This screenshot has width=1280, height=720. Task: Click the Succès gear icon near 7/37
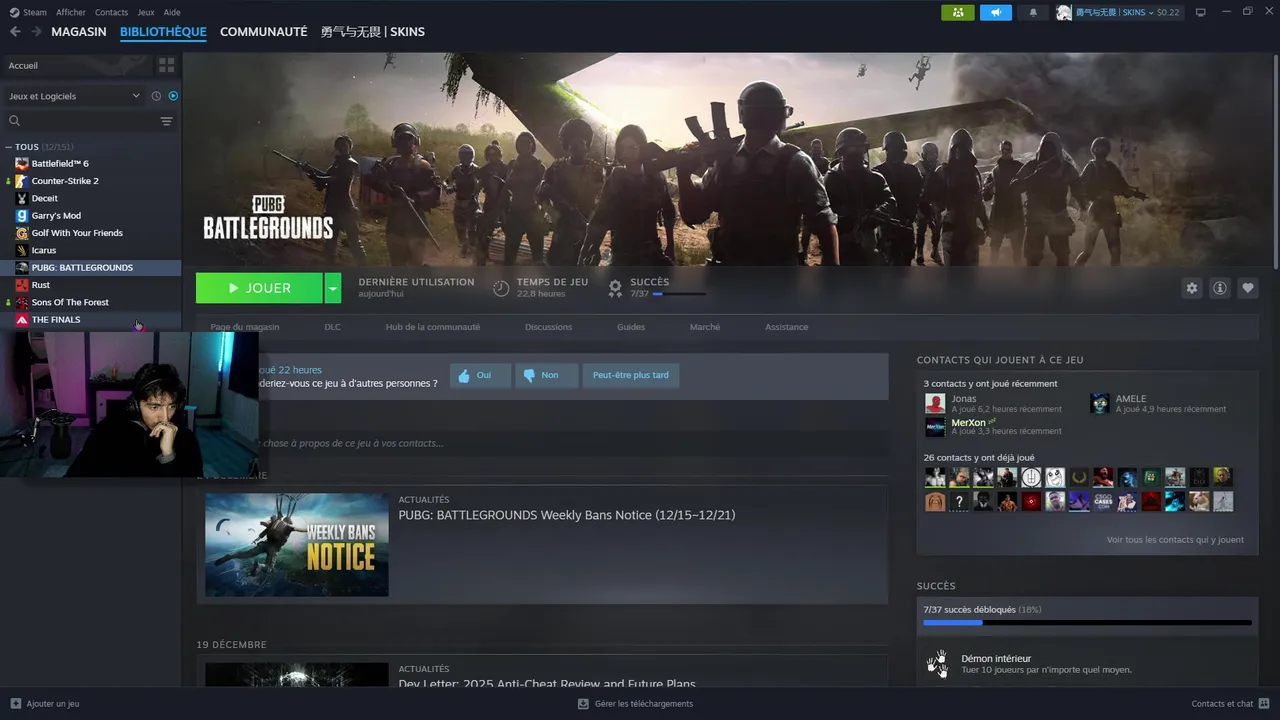coord(615,288)
